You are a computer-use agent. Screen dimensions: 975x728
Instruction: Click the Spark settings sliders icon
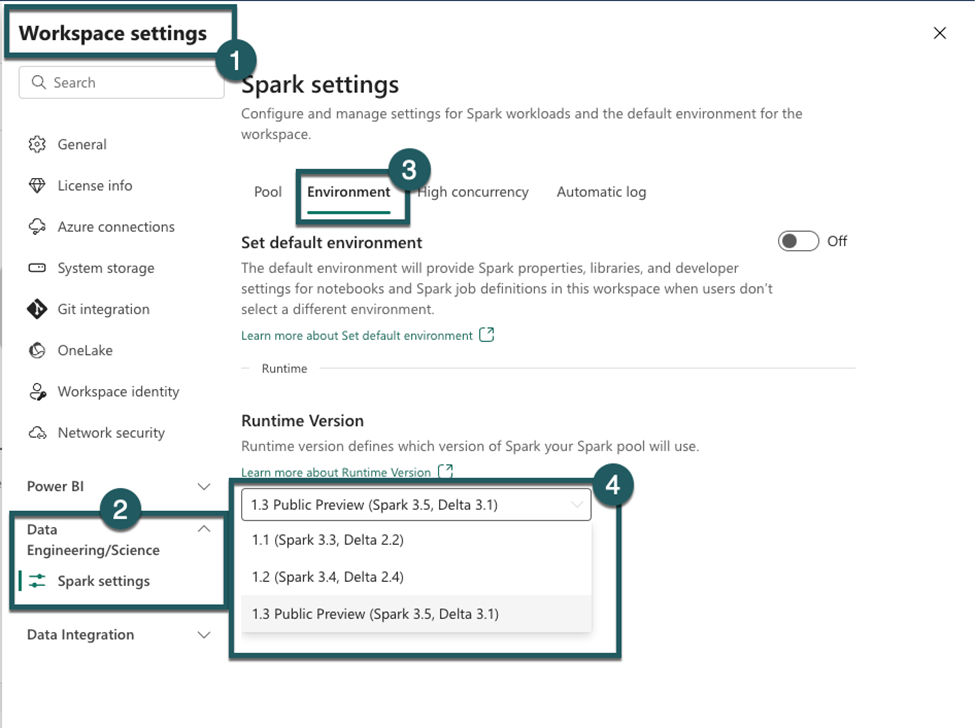tap(37, 581)
